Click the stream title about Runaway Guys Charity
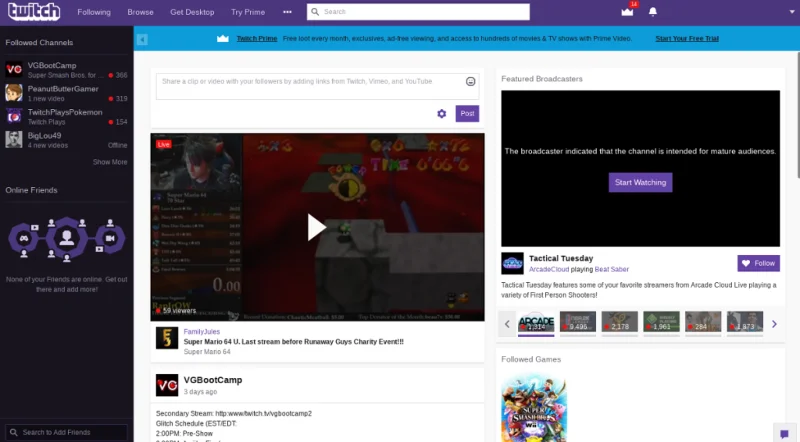Screen dimensions: 800x442 (x=293, y=342)
